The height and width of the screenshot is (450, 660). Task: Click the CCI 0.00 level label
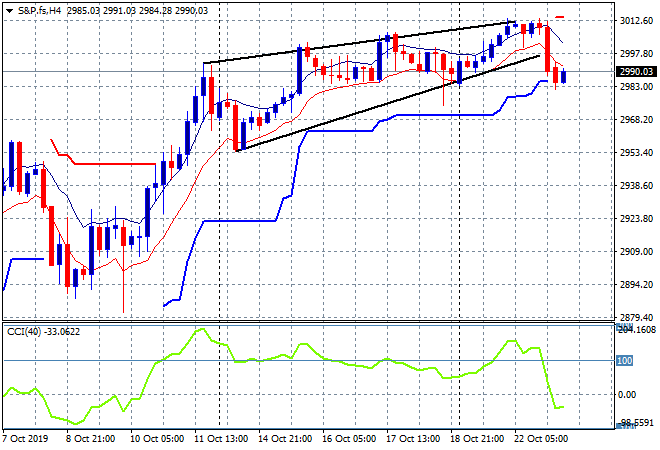pos(627,395)
